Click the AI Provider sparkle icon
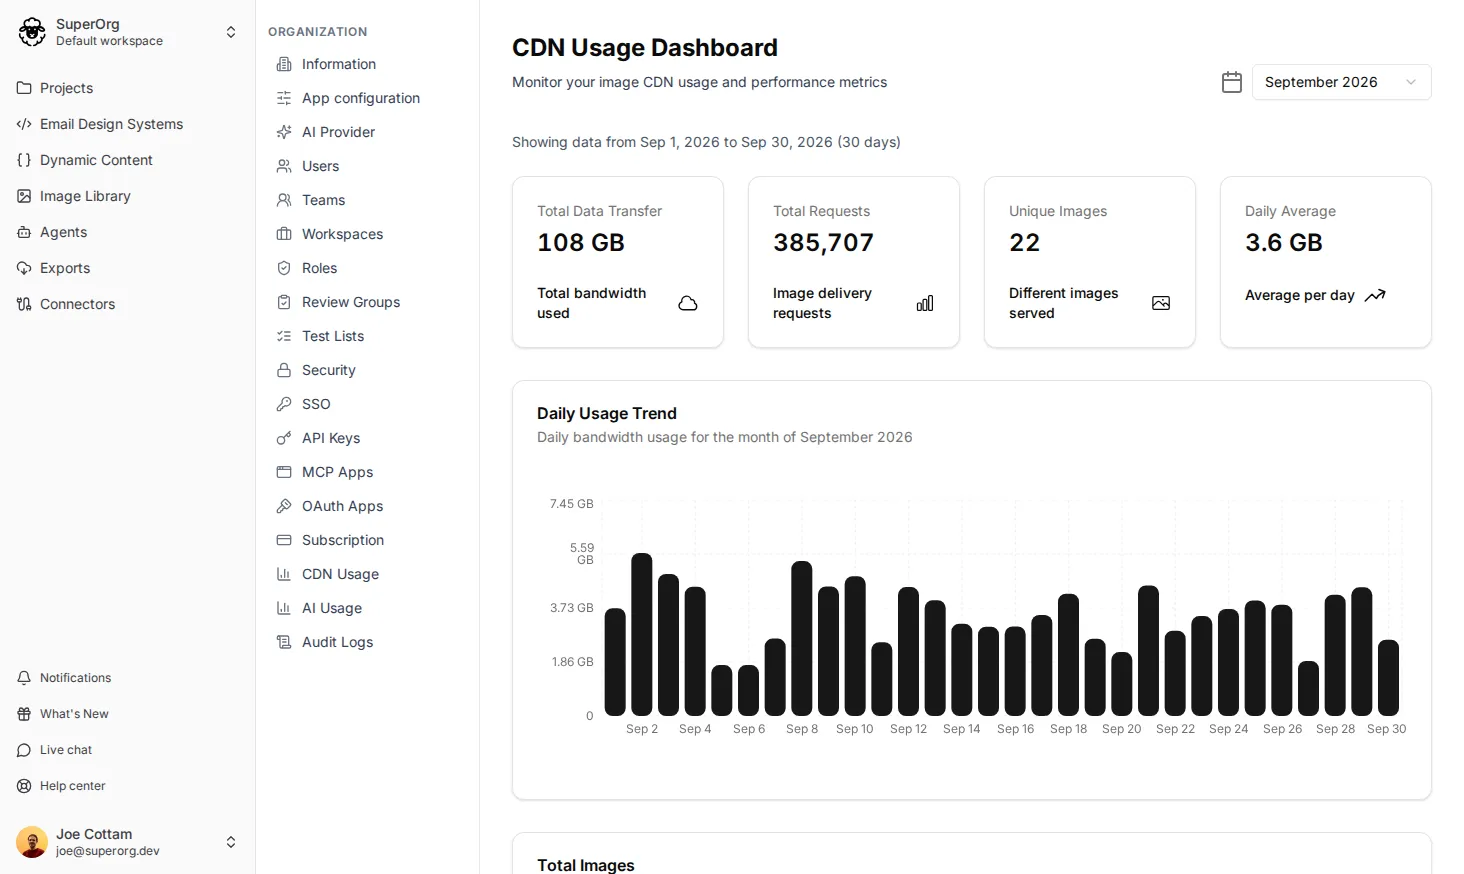The image size is (1464, 874). point(284,132)
